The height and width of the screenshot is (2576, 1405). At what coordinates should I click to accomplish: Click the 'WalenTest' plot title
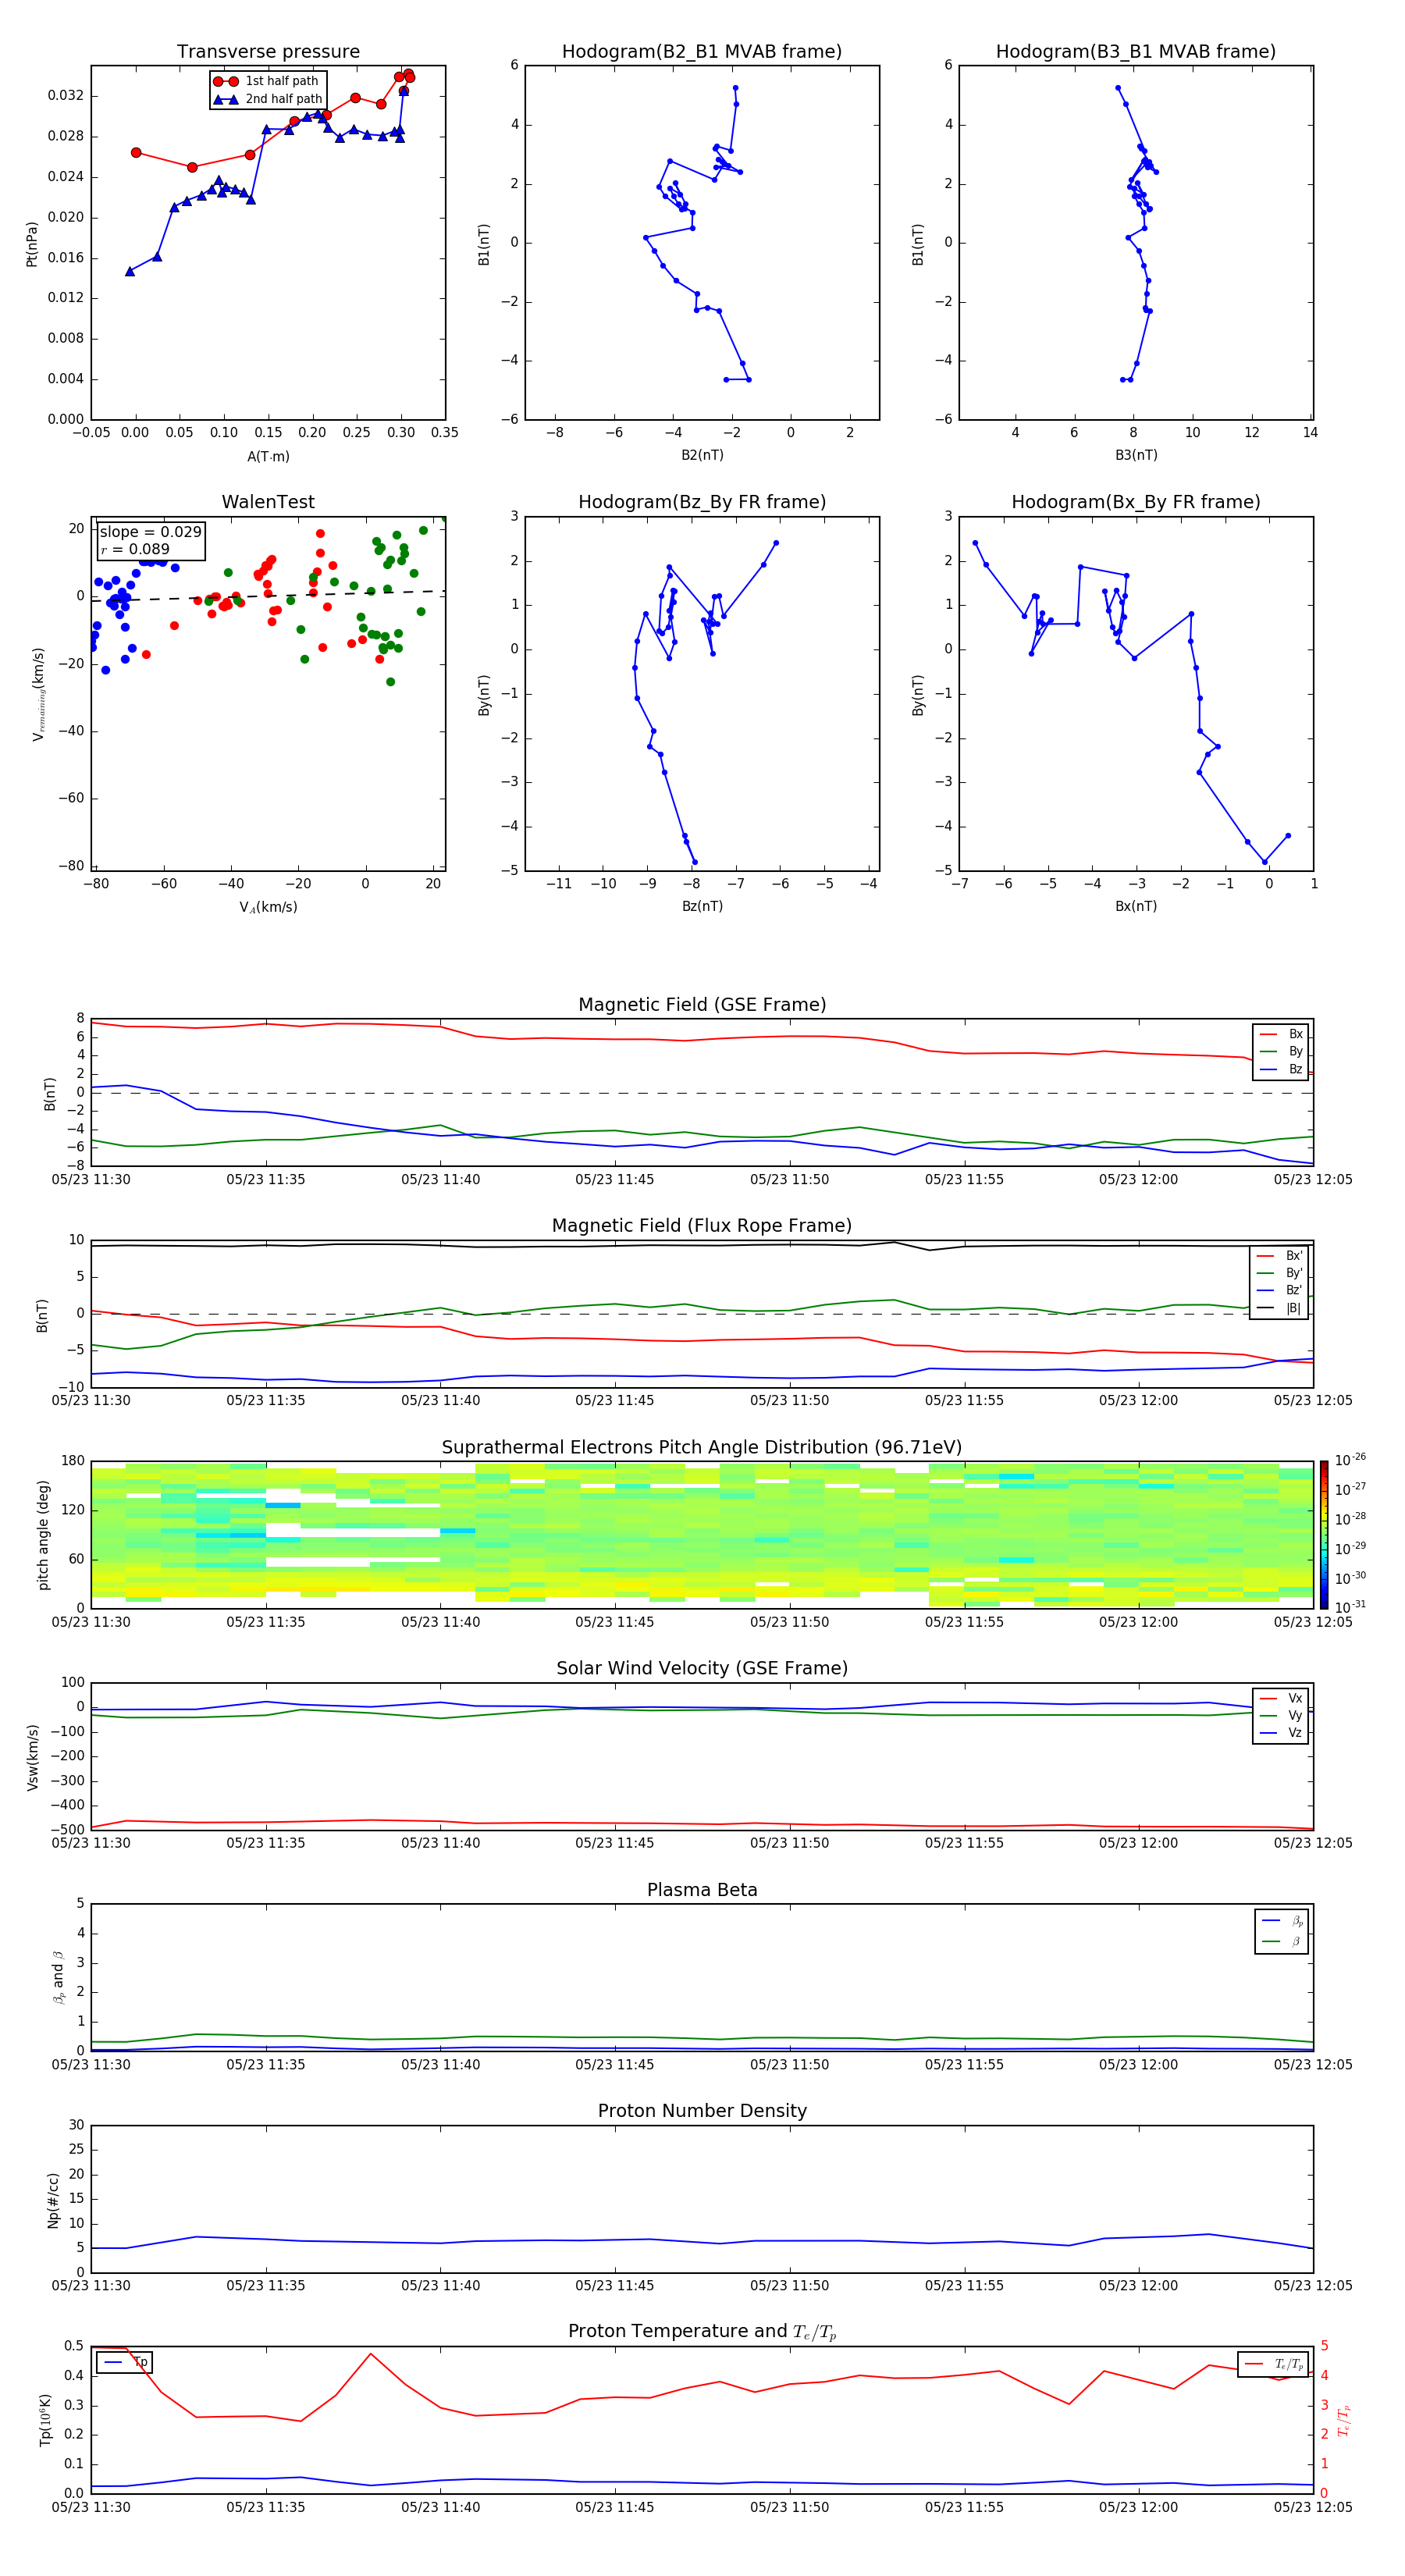268,502
